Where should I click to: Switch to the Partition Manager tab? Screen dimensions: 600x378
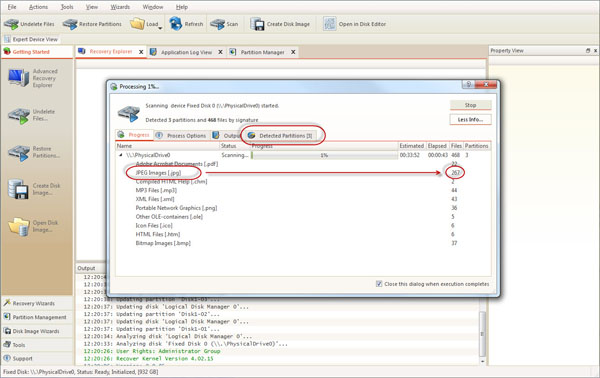262,52
